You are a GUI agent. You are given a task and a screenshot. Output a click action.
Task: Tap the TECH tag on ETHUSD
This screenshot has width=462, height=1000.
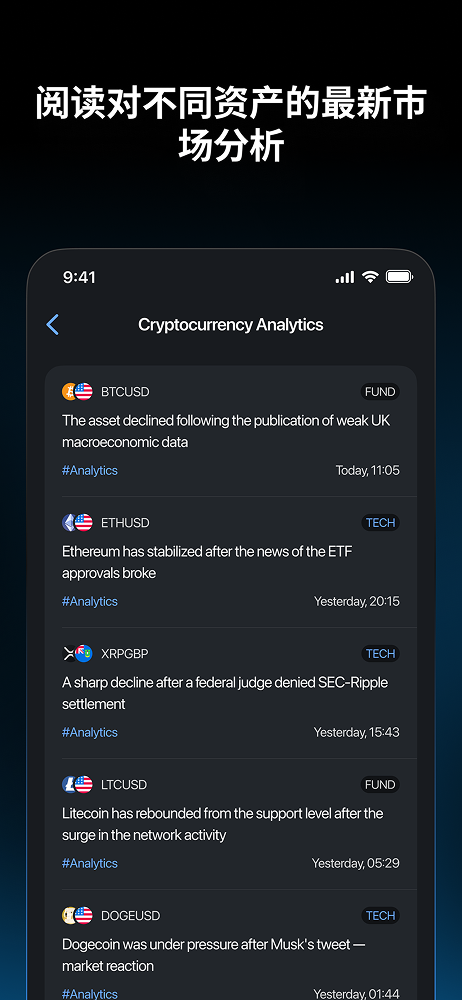380,522
